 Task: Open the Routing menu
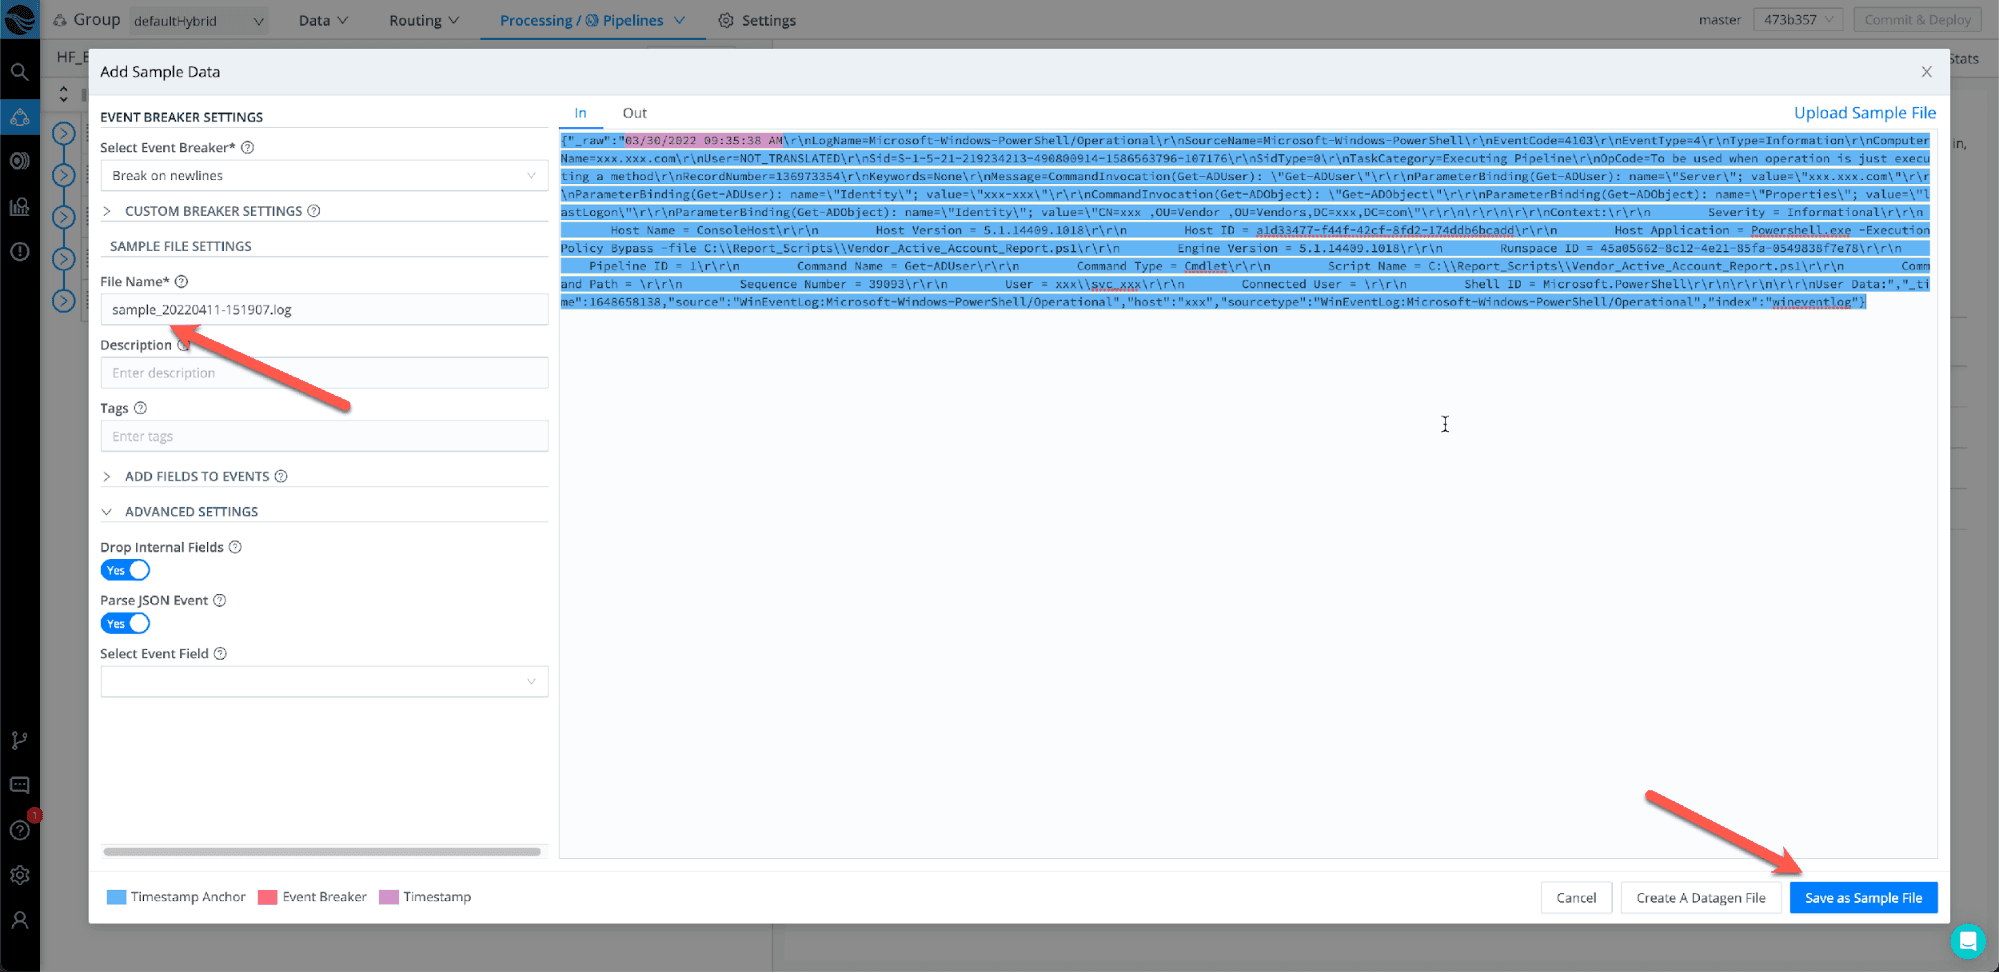point(423,20)
